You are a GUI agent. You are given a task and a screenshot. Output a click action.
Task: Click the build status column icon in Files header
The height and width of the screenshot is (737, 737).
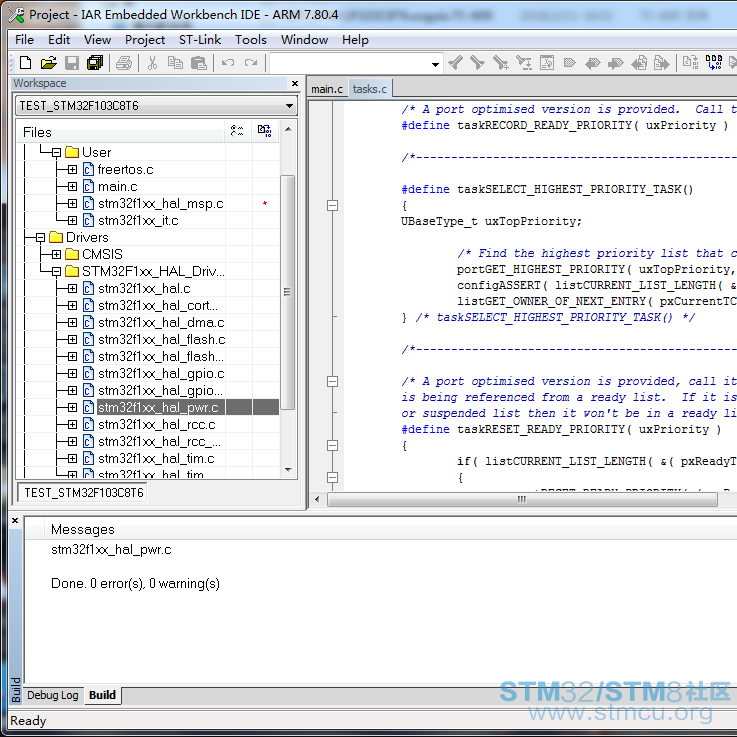pyautogui.click(x=265, y=131)
